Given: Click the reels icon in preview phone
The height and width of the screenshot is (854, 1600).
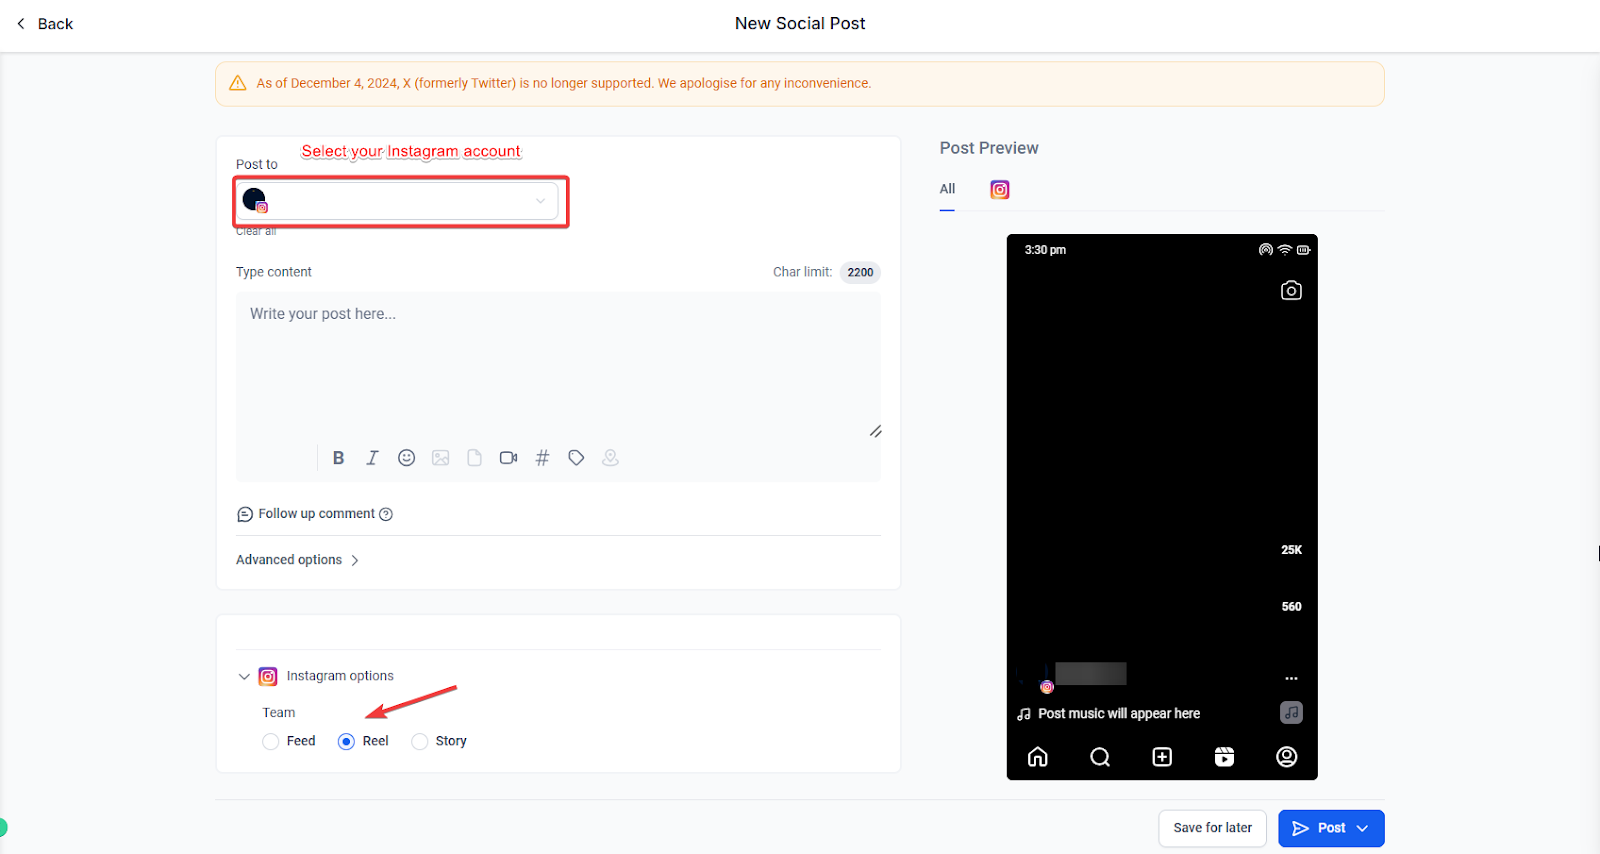Looking at the screenshot, I should pos(1224,757).
